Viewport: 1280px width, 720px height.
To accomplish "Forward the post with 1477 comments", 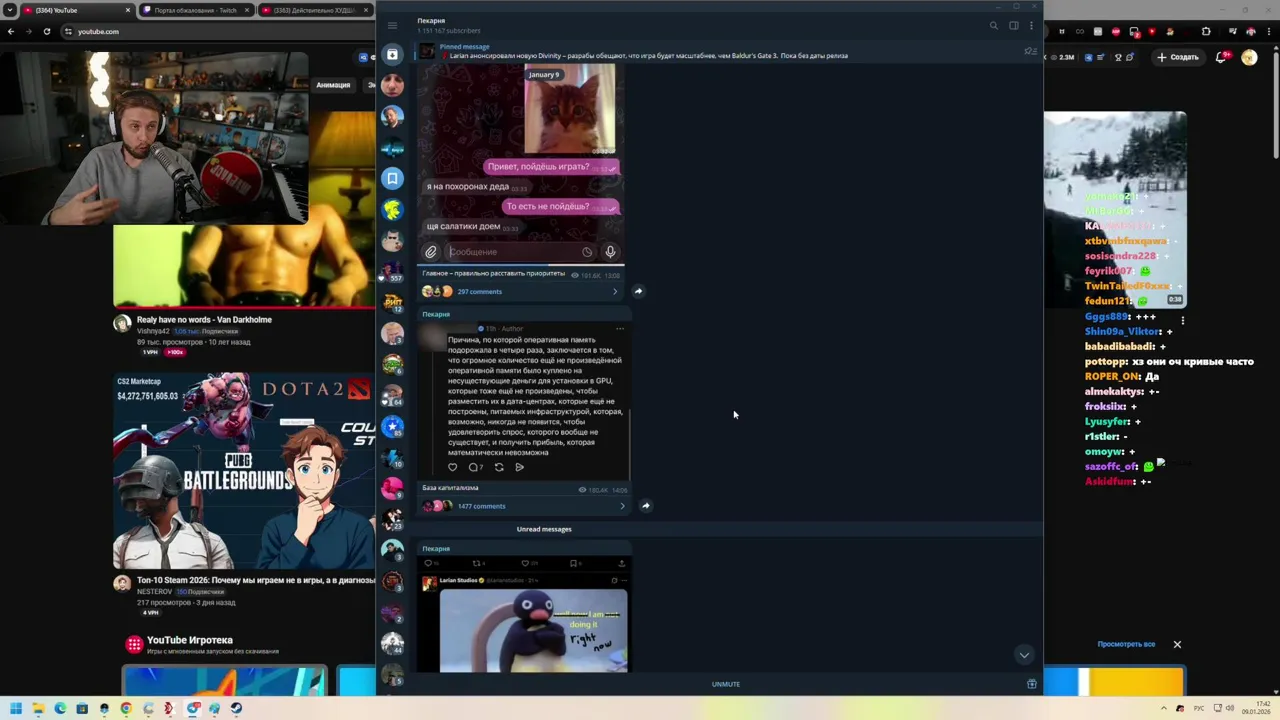I will coord(645,505).
